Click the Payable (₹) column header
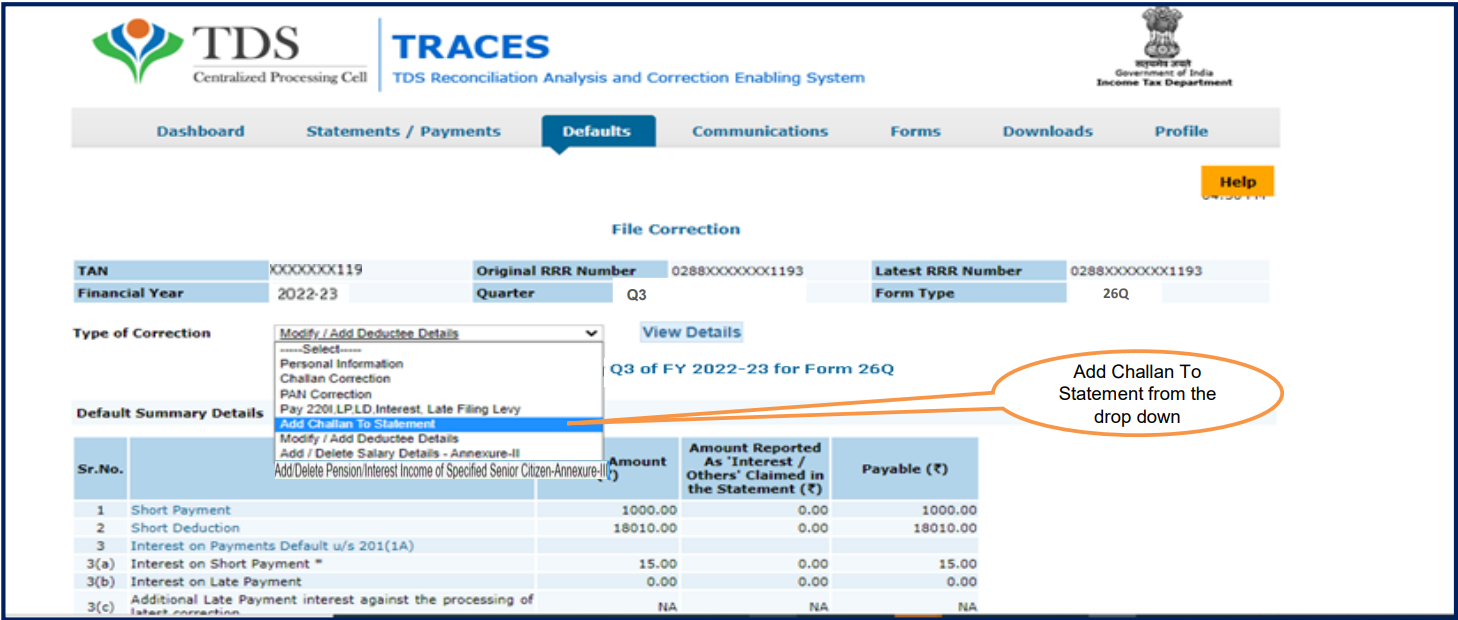The width and height of the screenshot is (1458, 620). [x=905, y=469]
